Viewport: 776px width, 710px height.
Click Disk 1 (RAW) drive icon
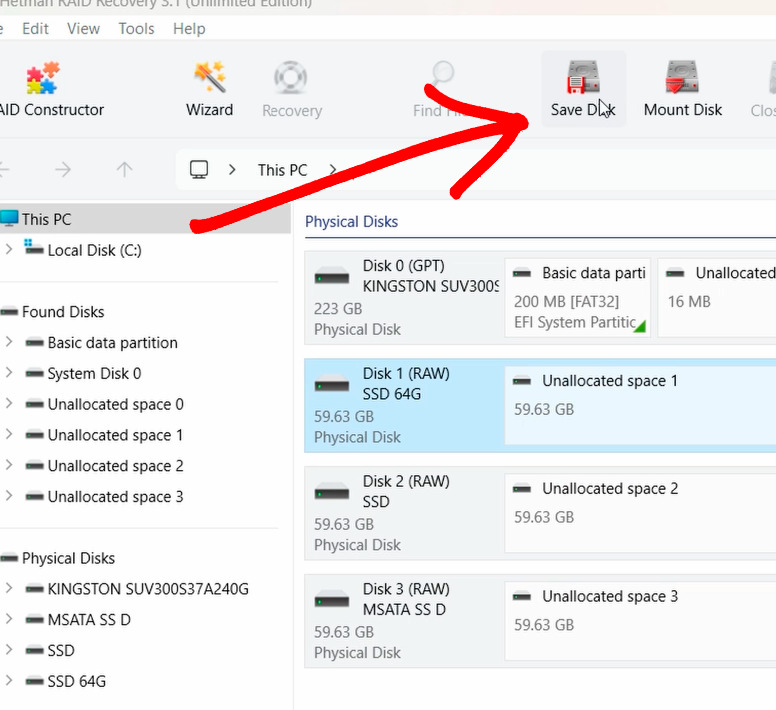(x=332, y=384)
